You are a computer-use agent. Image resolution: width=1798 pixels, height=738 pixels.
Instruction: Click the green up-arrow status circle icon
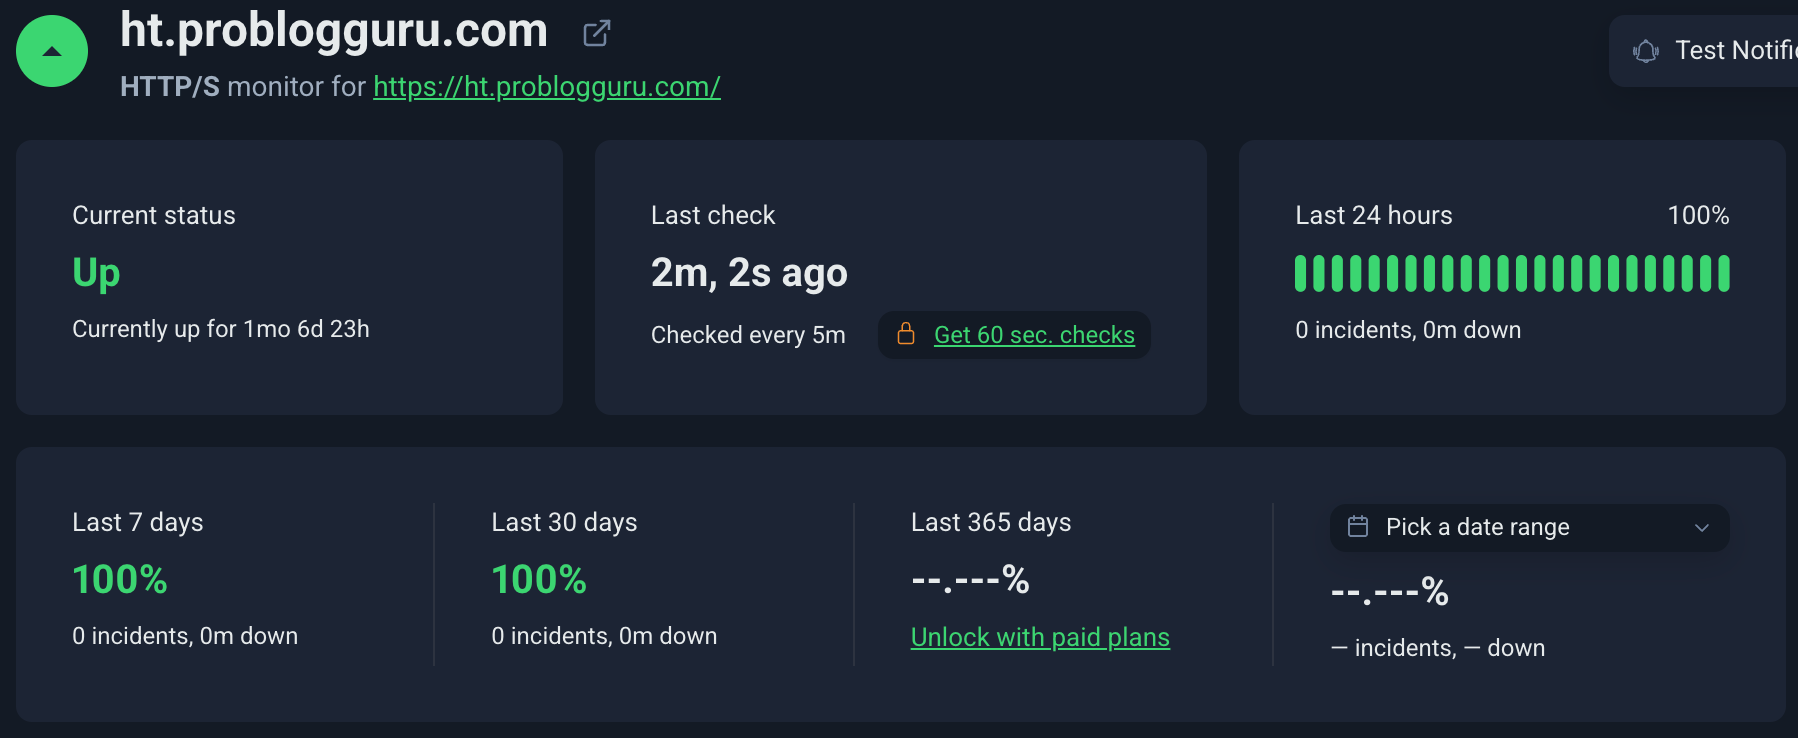pyautogui.click(x=52, y=51)
